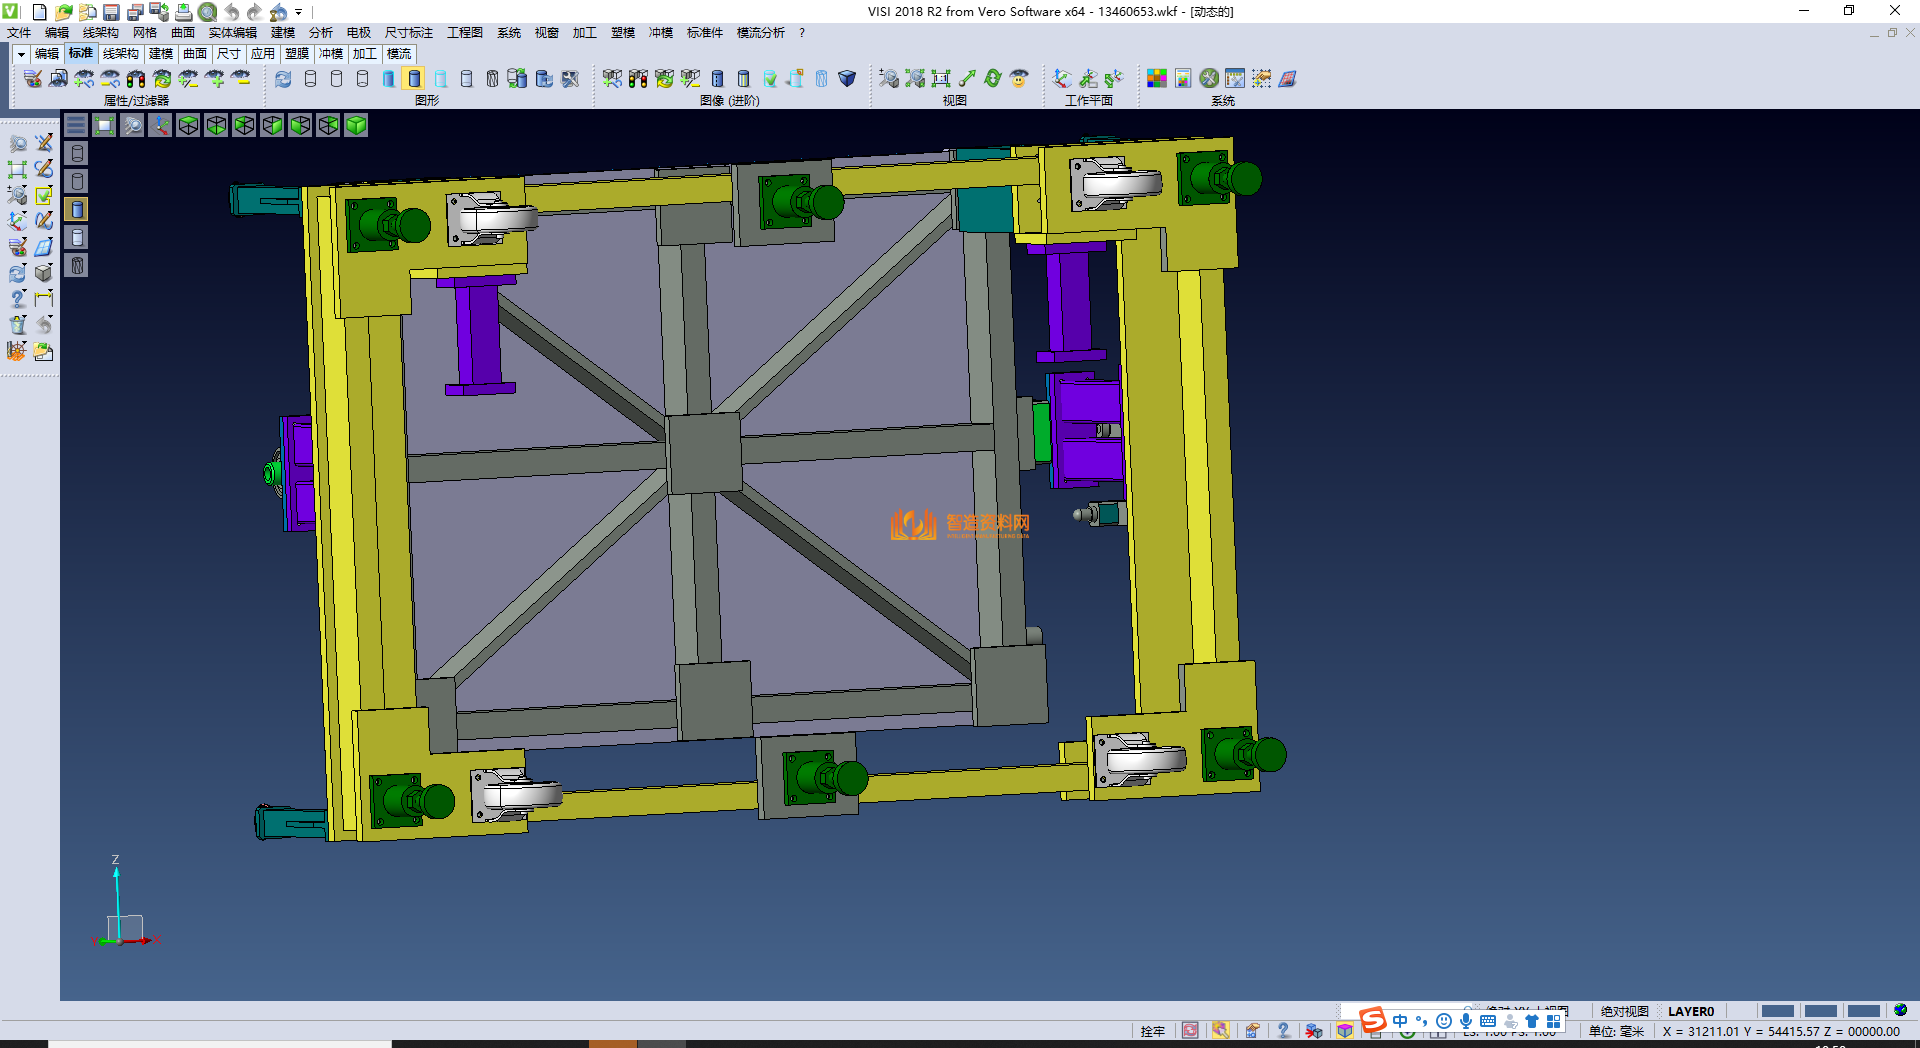The width and height of the screenshot is (1920, 1048).
Task: Click the workplane axis icon
Action: click(x=1062, y=78)
